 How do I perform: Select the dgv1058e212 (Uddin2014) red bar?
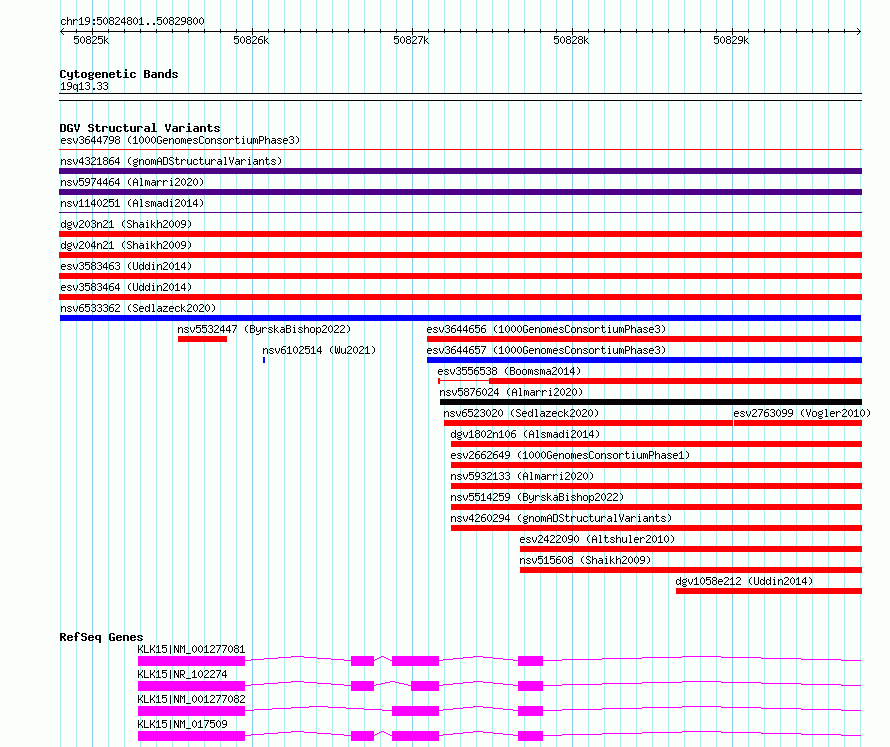[769, 591]
